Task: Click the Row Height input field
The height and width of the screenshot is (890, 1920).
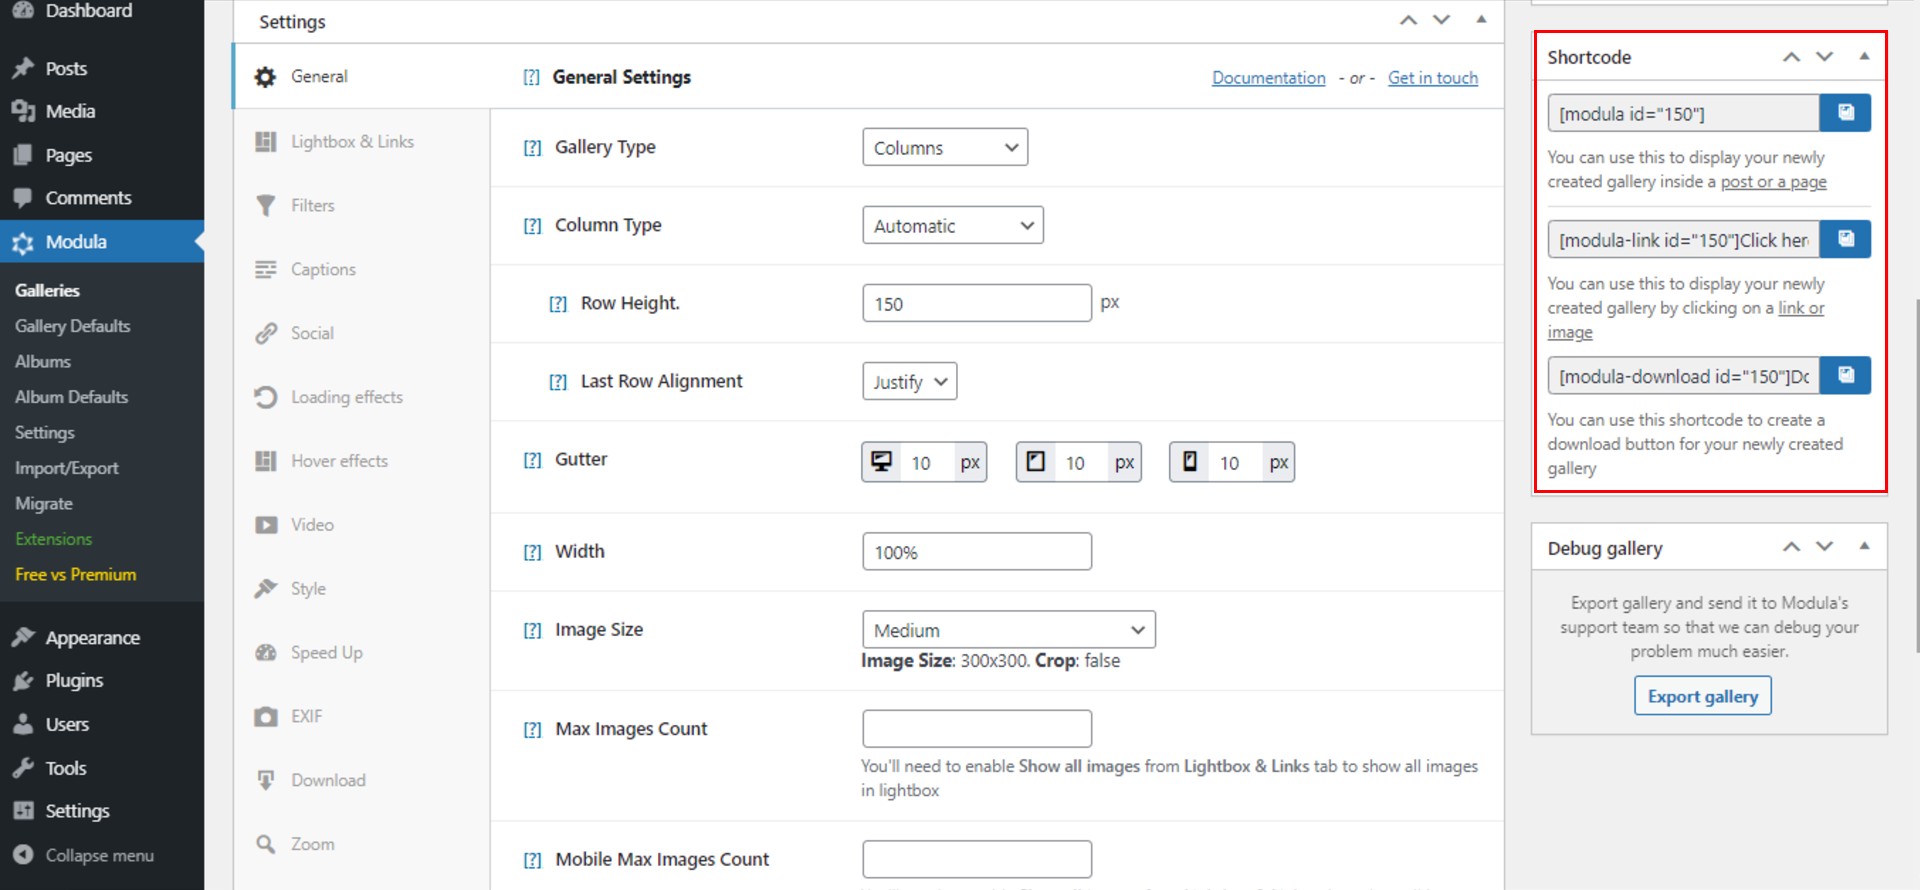Action: (x=976, y=303)
